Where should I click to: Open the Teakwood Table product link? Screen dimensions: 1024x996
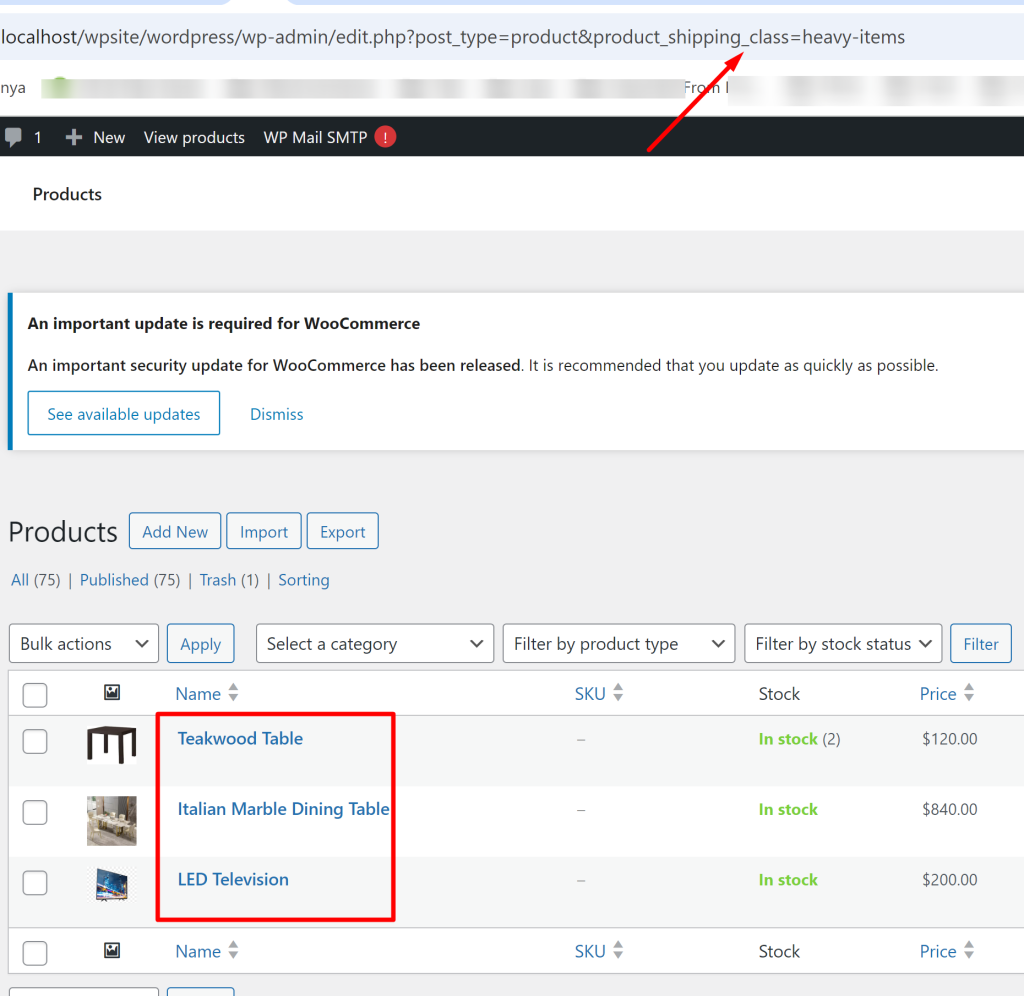coord(240,738)
